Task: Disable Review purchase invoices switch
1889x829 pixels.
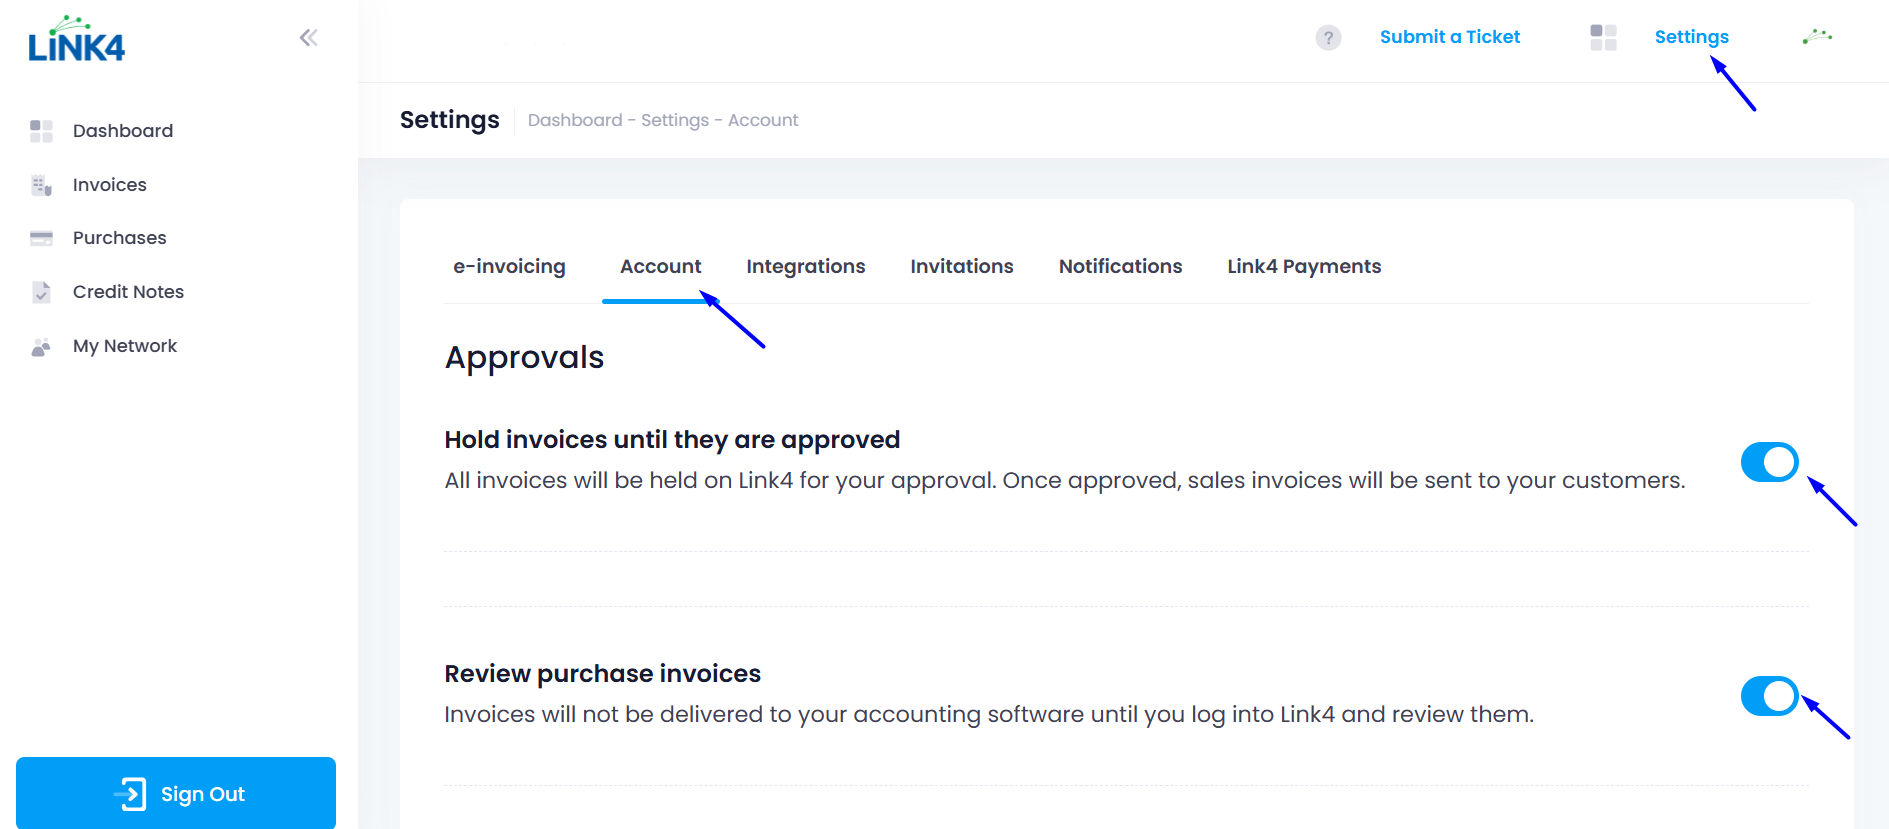Action: click(x=1769, y=696)
